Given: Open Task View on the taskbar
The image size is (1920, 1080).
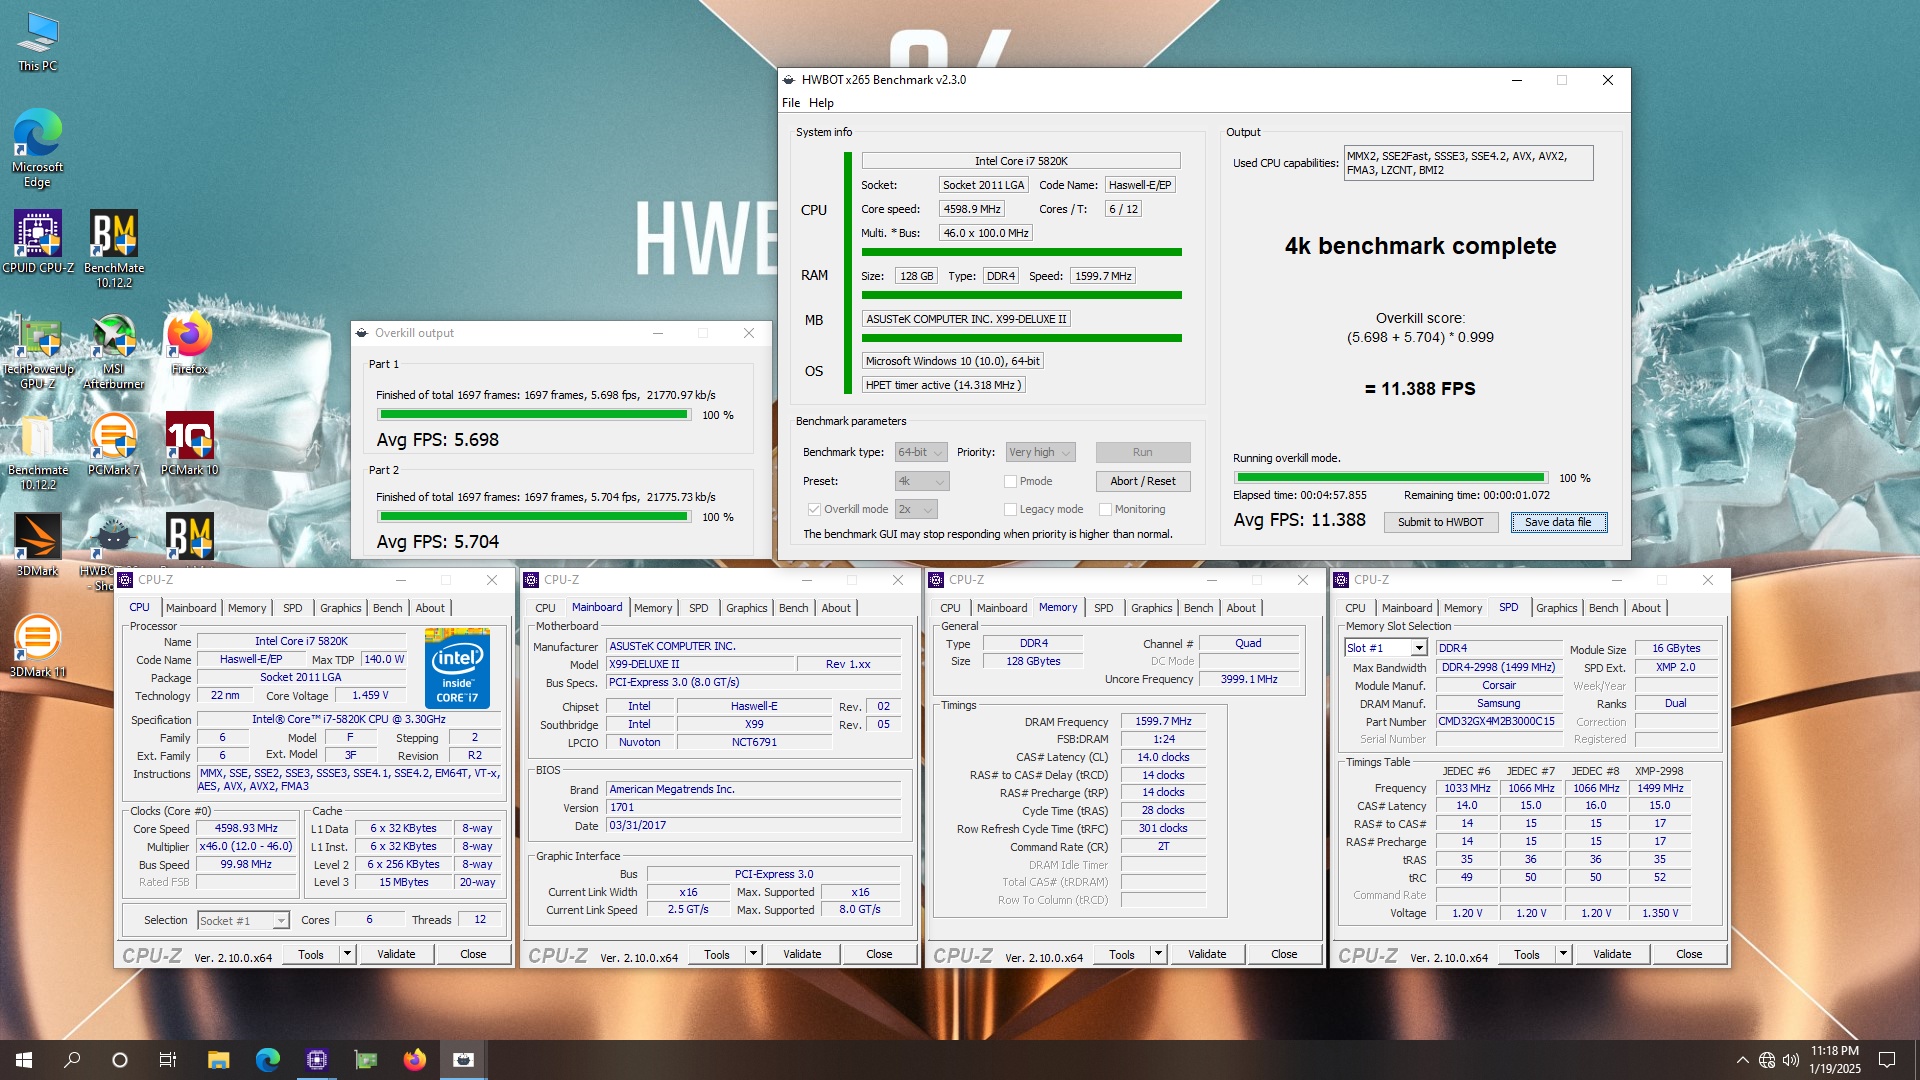Looking at the screenshot, I should coord(168,1060).
